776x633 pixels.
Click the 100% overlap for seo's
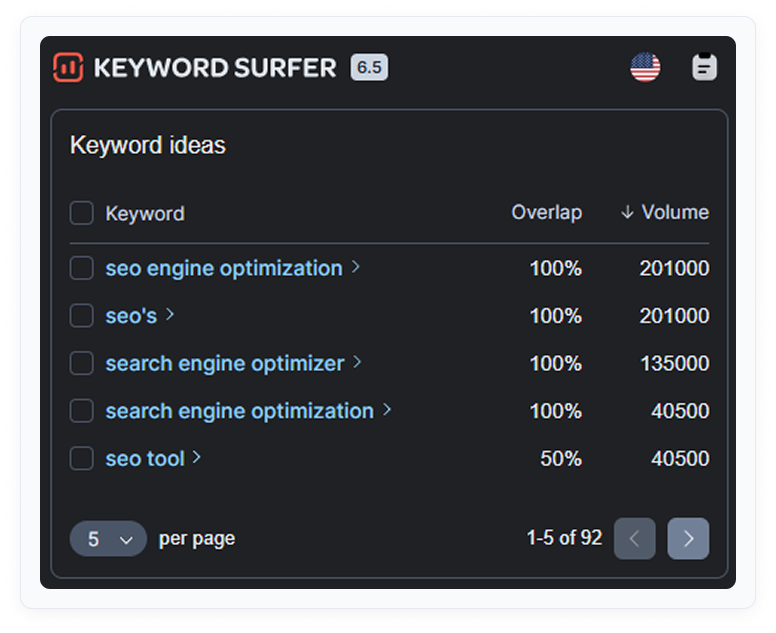point(556,316)
